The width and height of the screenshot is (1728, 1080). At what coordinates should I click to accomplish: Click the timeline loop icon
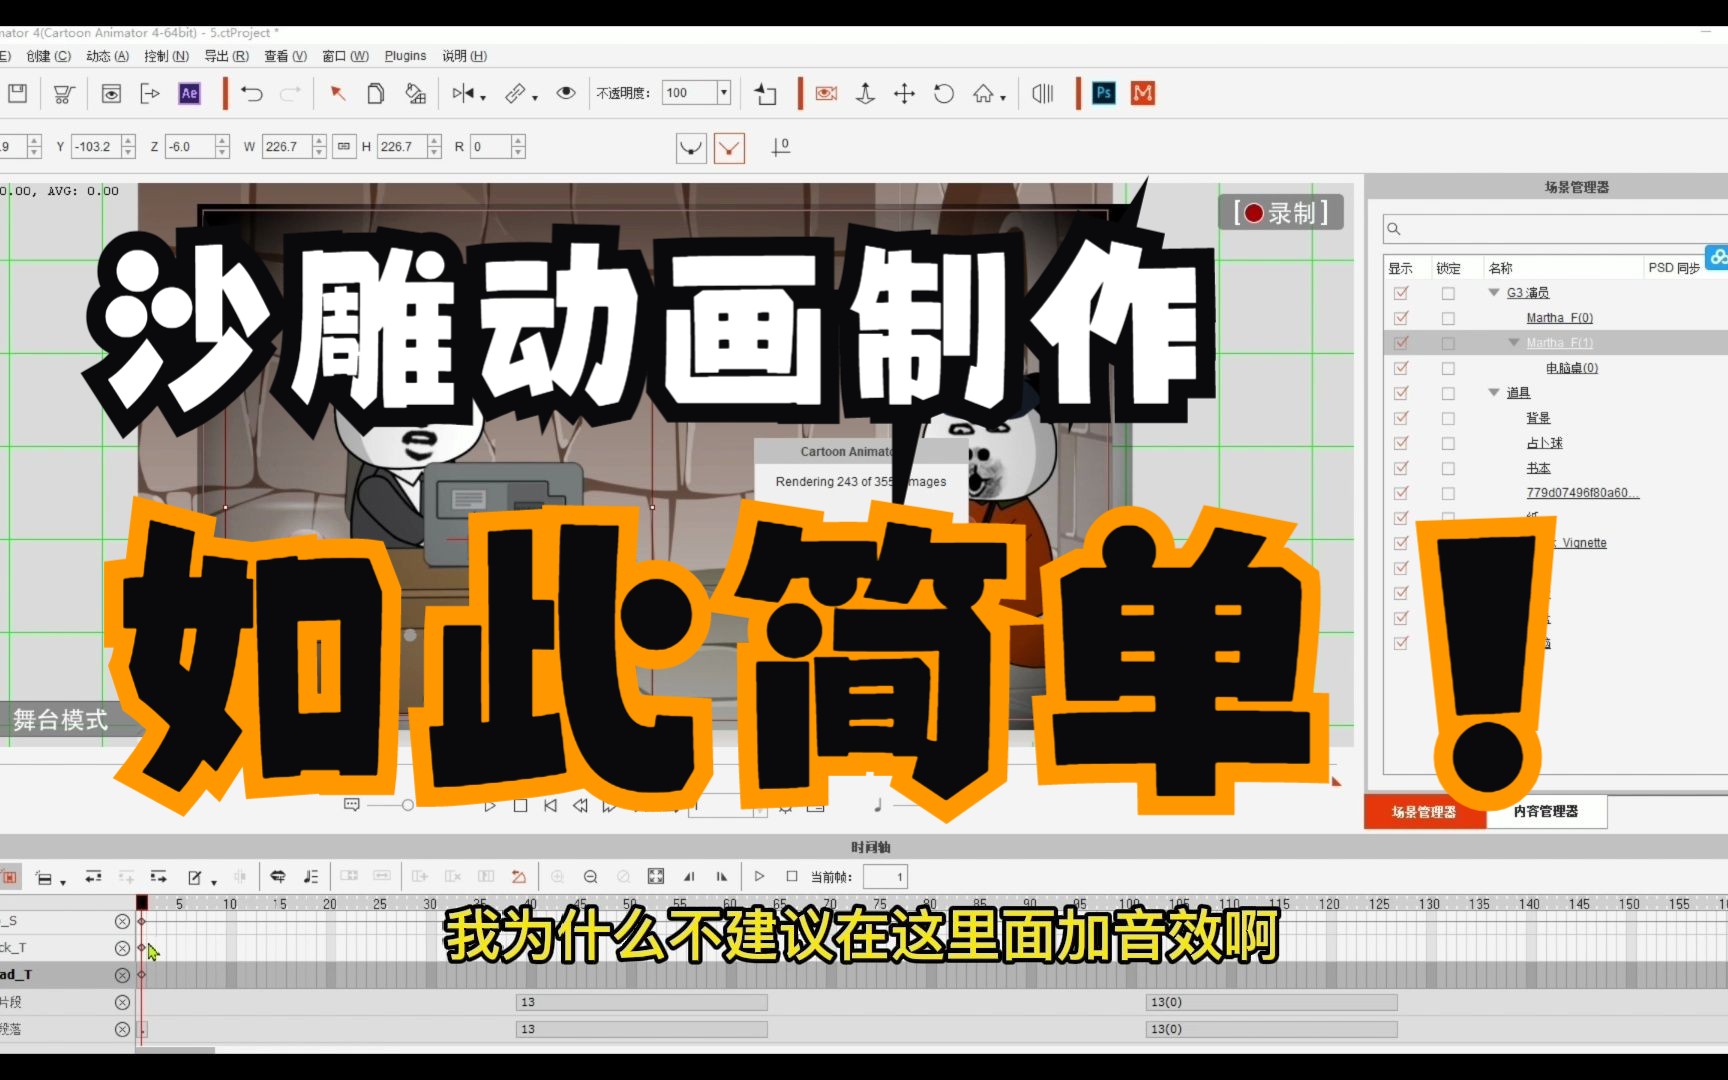pos(278,877)
